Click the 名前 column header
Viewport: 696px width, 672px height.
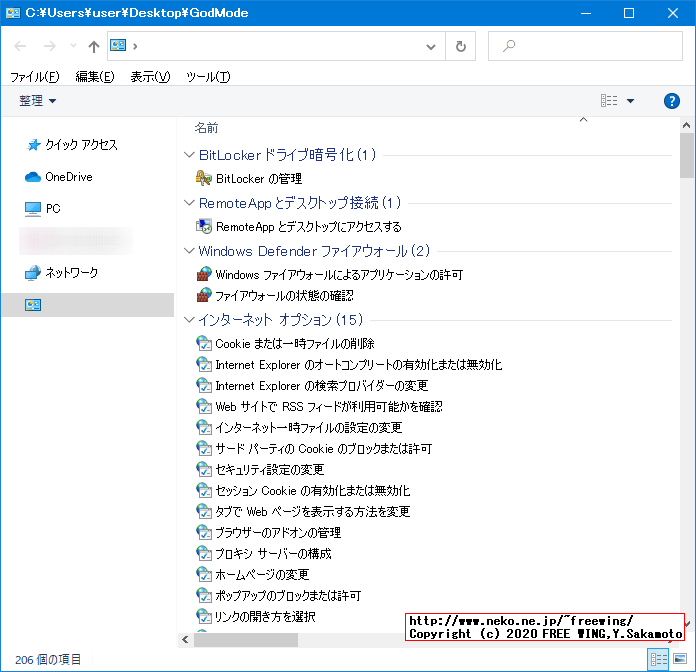point(206,128)
